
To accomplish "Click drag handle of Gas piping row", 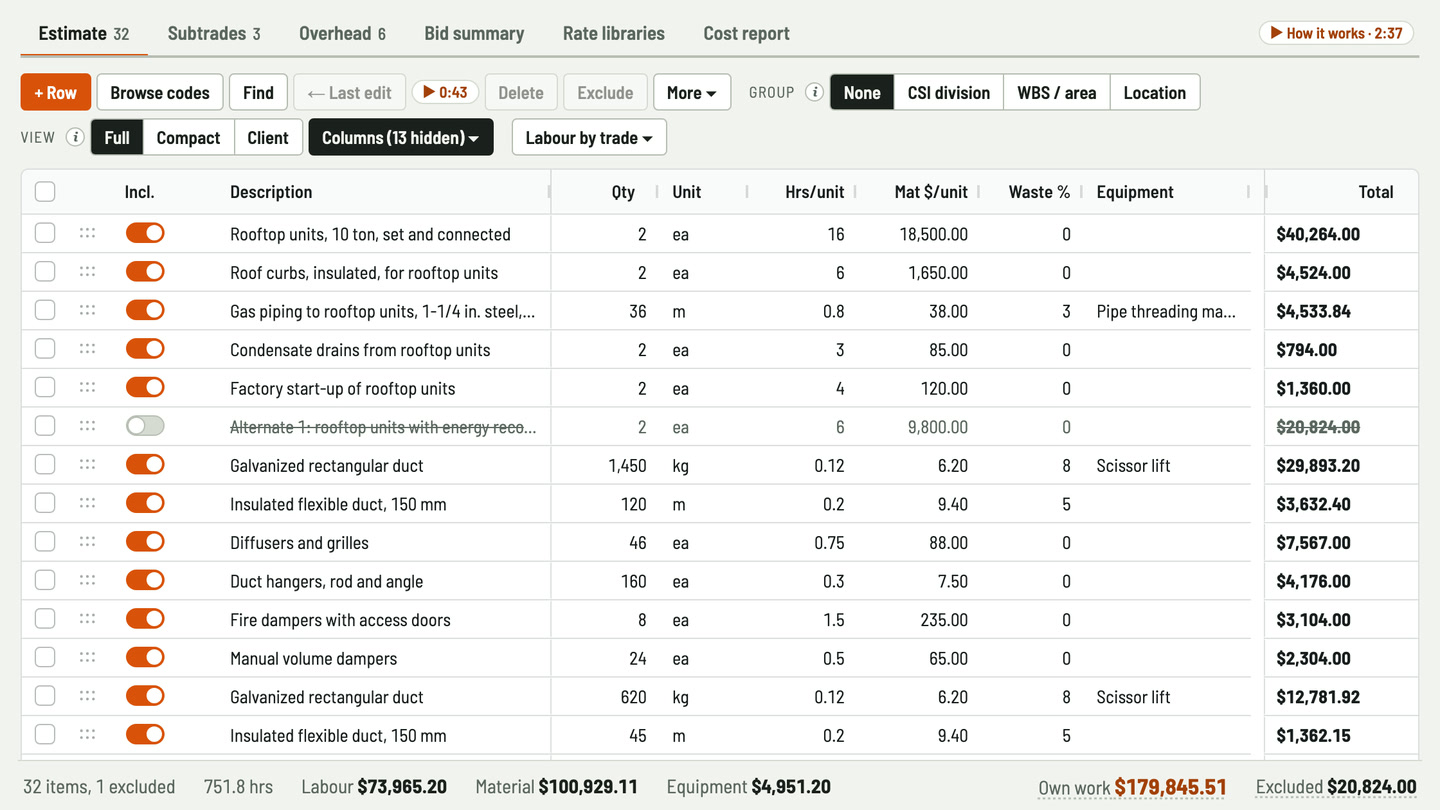I will (x=87, y=310).
